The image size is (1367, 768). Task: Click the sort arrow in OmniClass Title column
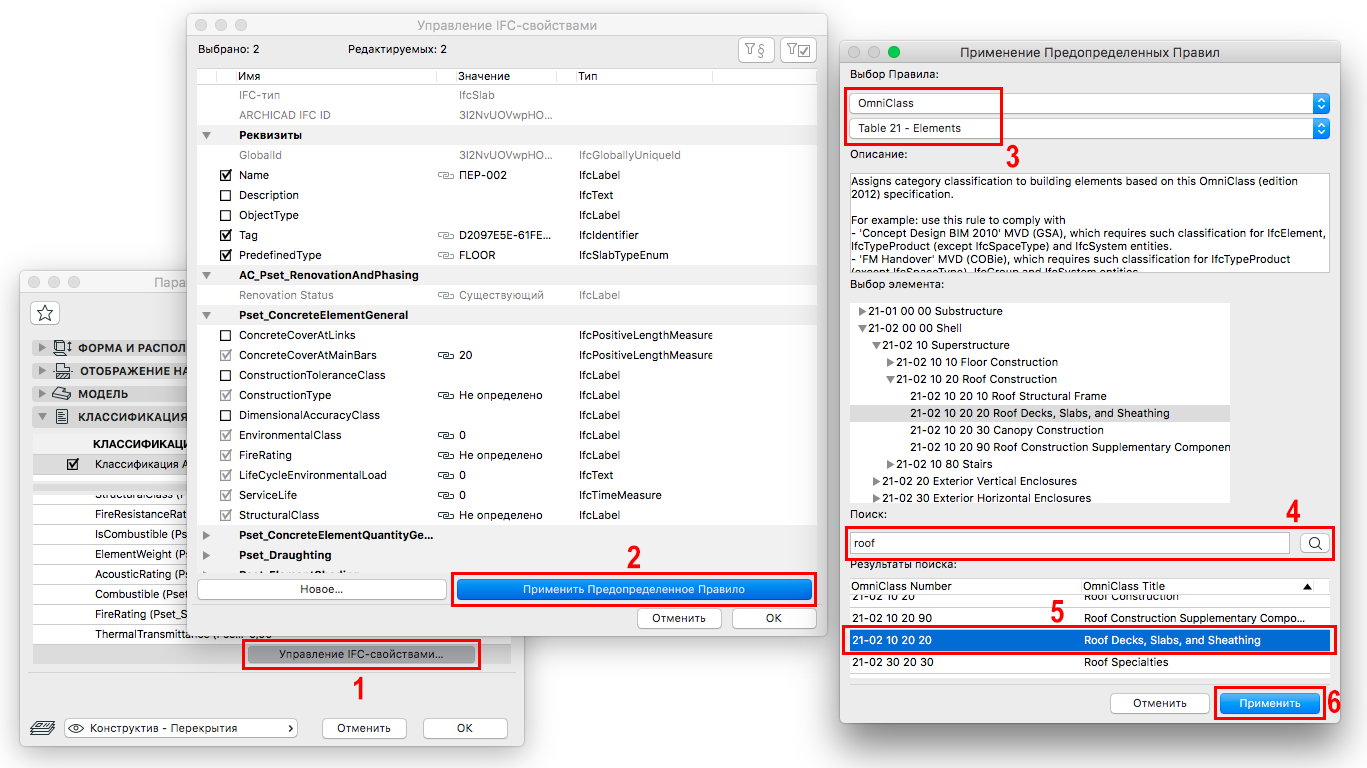(x=1307, y=586)
